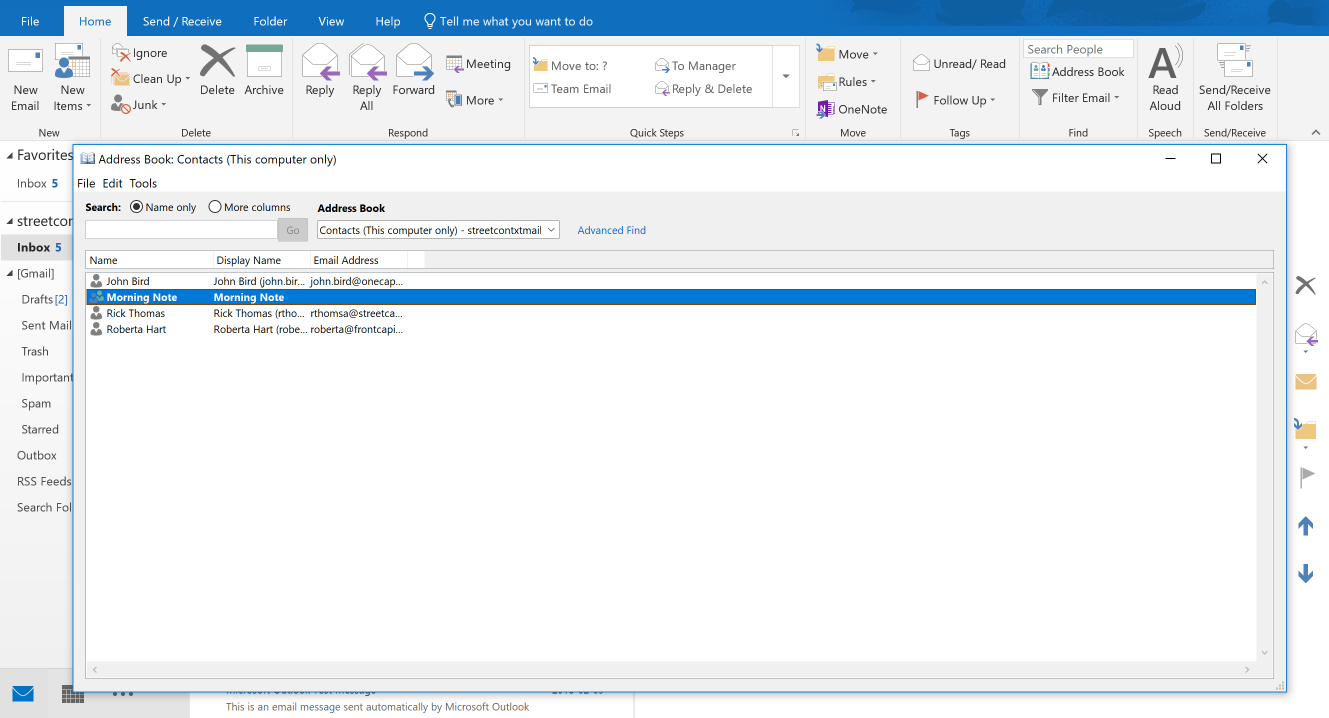Open the Clean Up dropdown
The image size is (1329, 718).
pos(150,79)
